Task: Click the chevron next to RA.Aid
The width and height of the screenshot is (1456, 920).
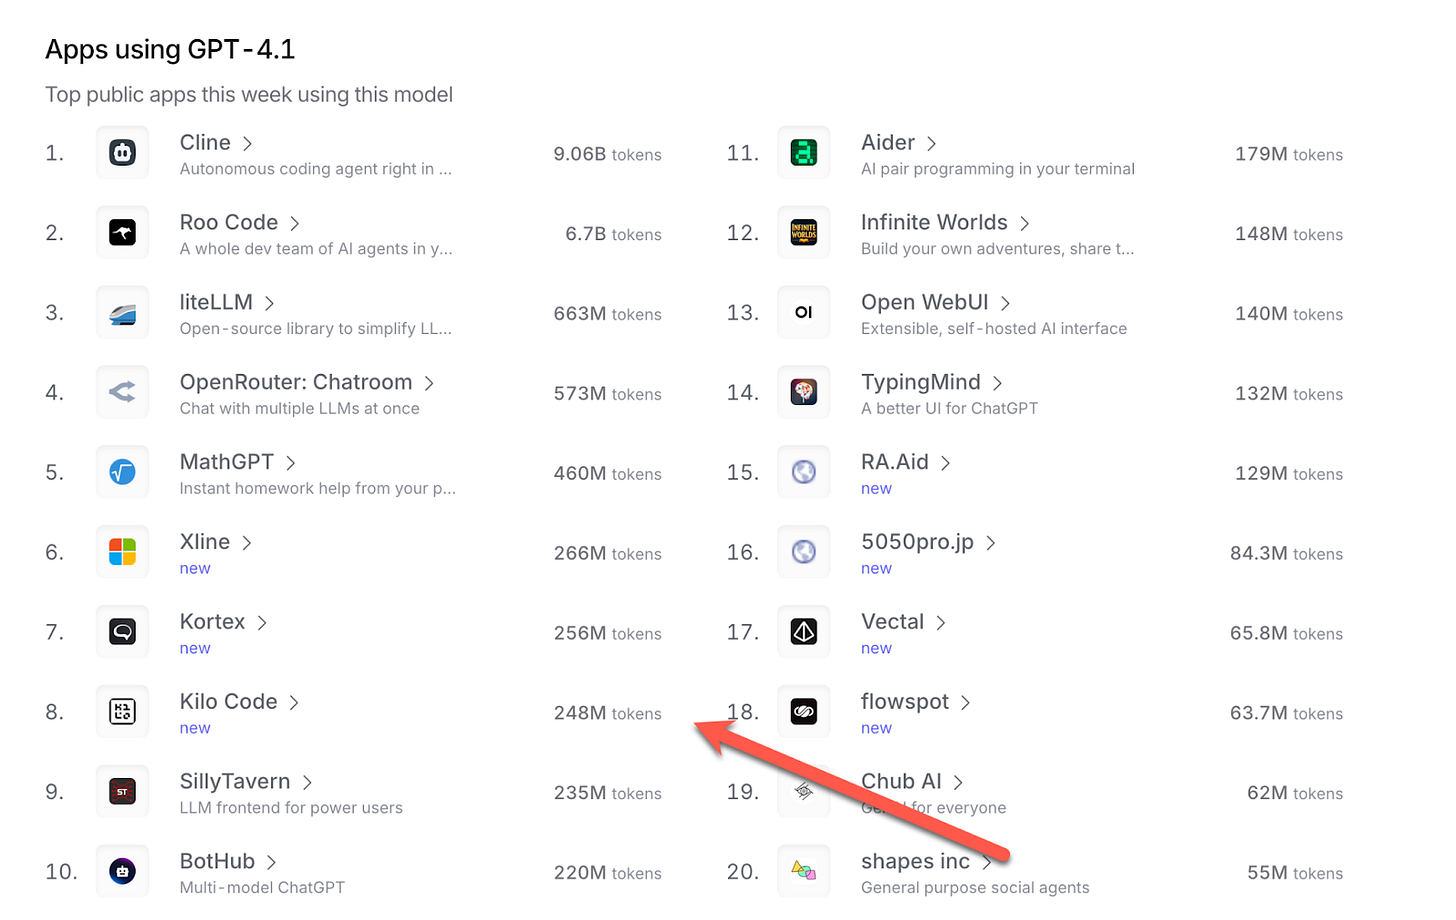Action: tap(945, 463)
